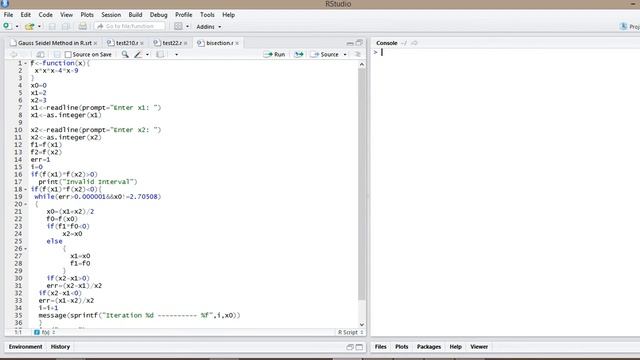Click the editor Save current document icon
Screen dimensions: 640x360
(57, 54)
